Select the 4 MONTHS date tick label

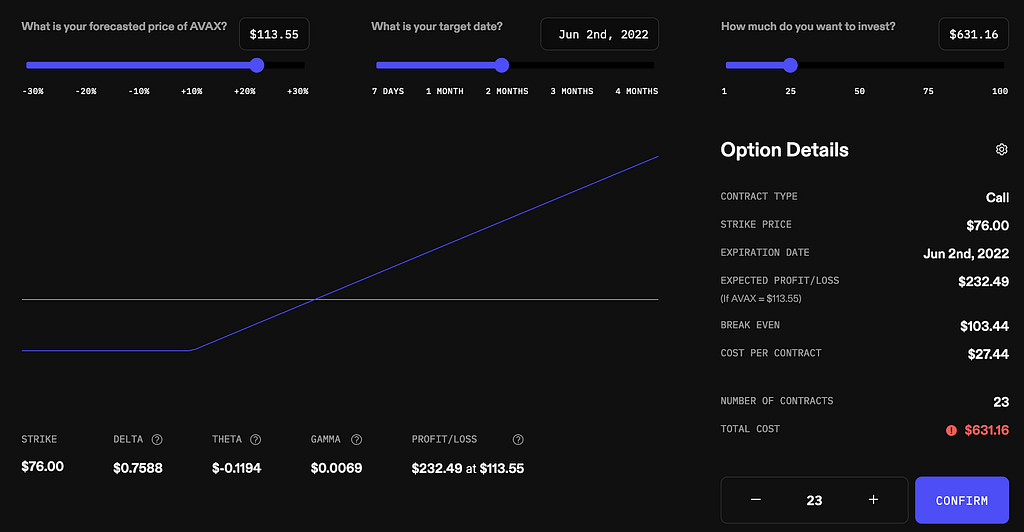click(x=637, y=91)
